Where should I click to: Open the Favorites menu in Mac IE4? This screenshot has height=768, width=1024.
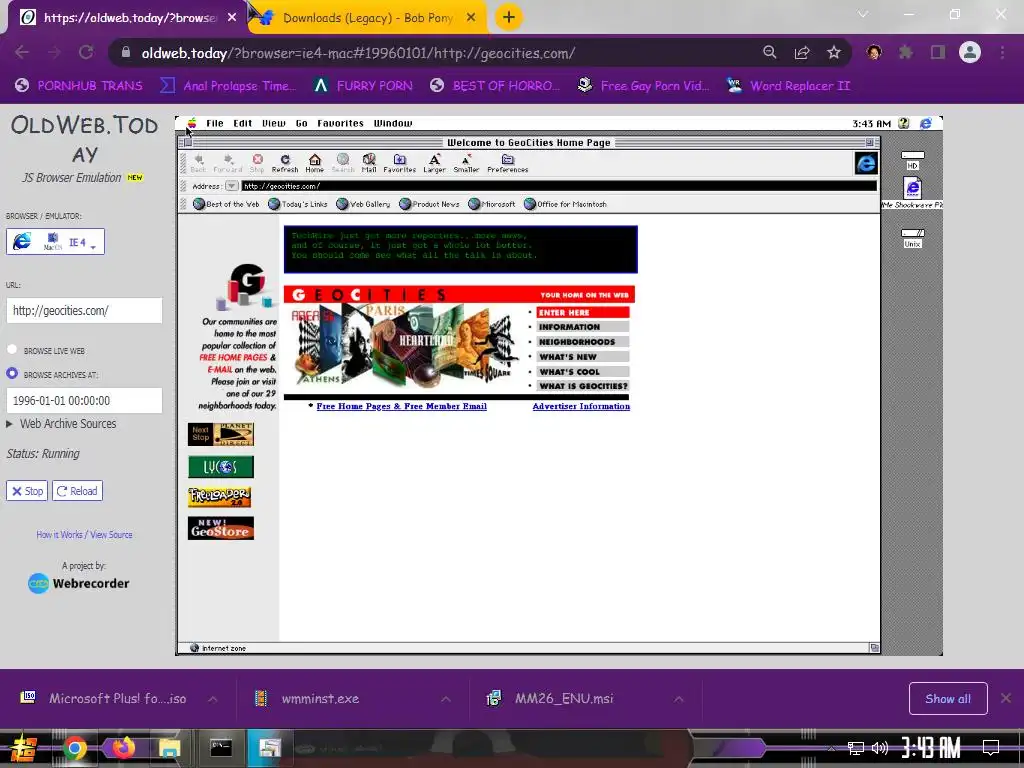[340, 123]
